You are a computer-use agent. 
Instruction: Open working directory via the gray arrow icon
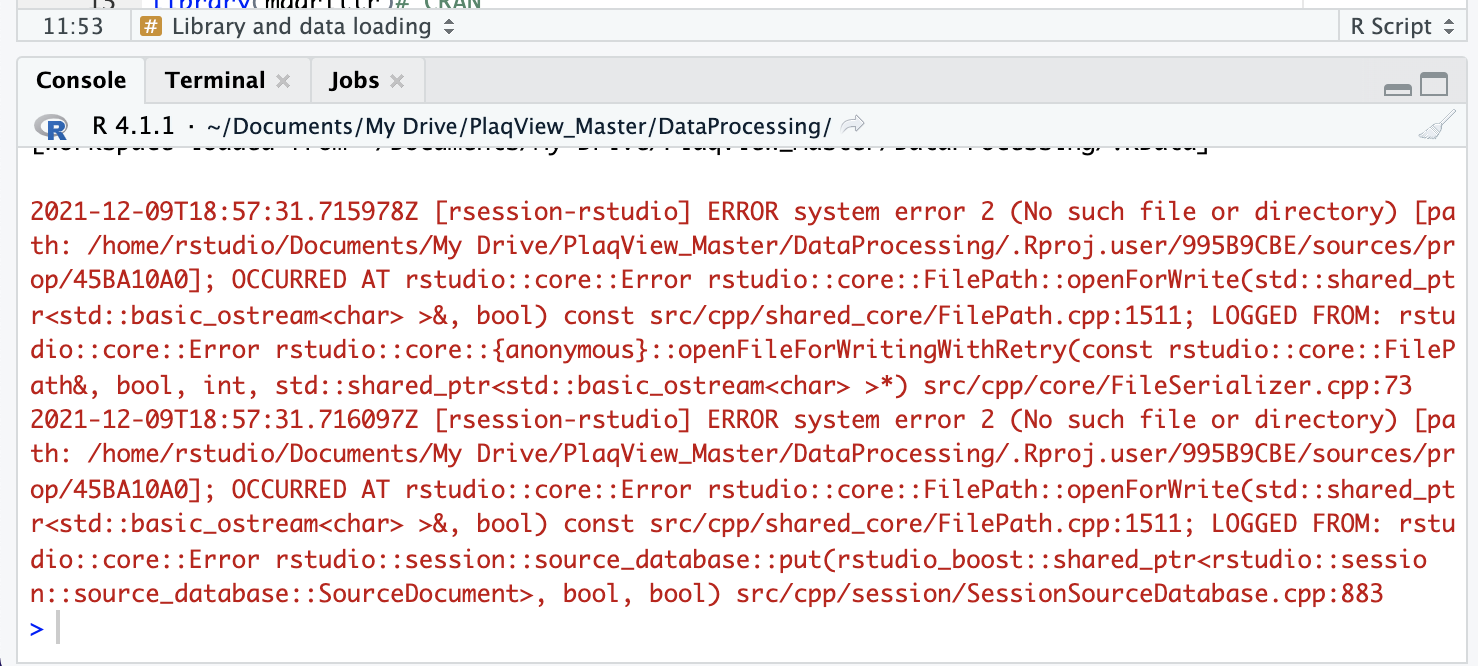pyautogui.click(x=852, y=123)
